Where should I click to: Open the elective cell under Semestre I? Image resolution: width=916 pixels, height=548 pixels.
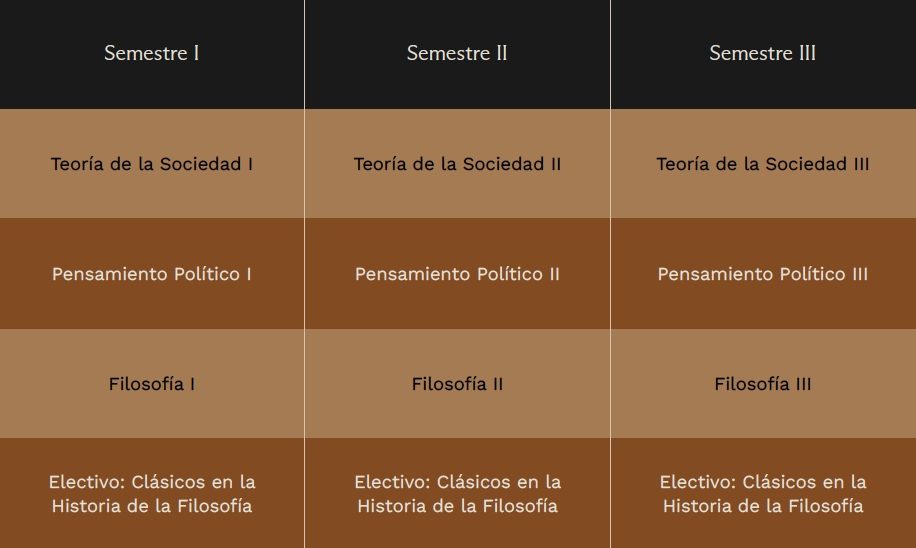point(152,494)
